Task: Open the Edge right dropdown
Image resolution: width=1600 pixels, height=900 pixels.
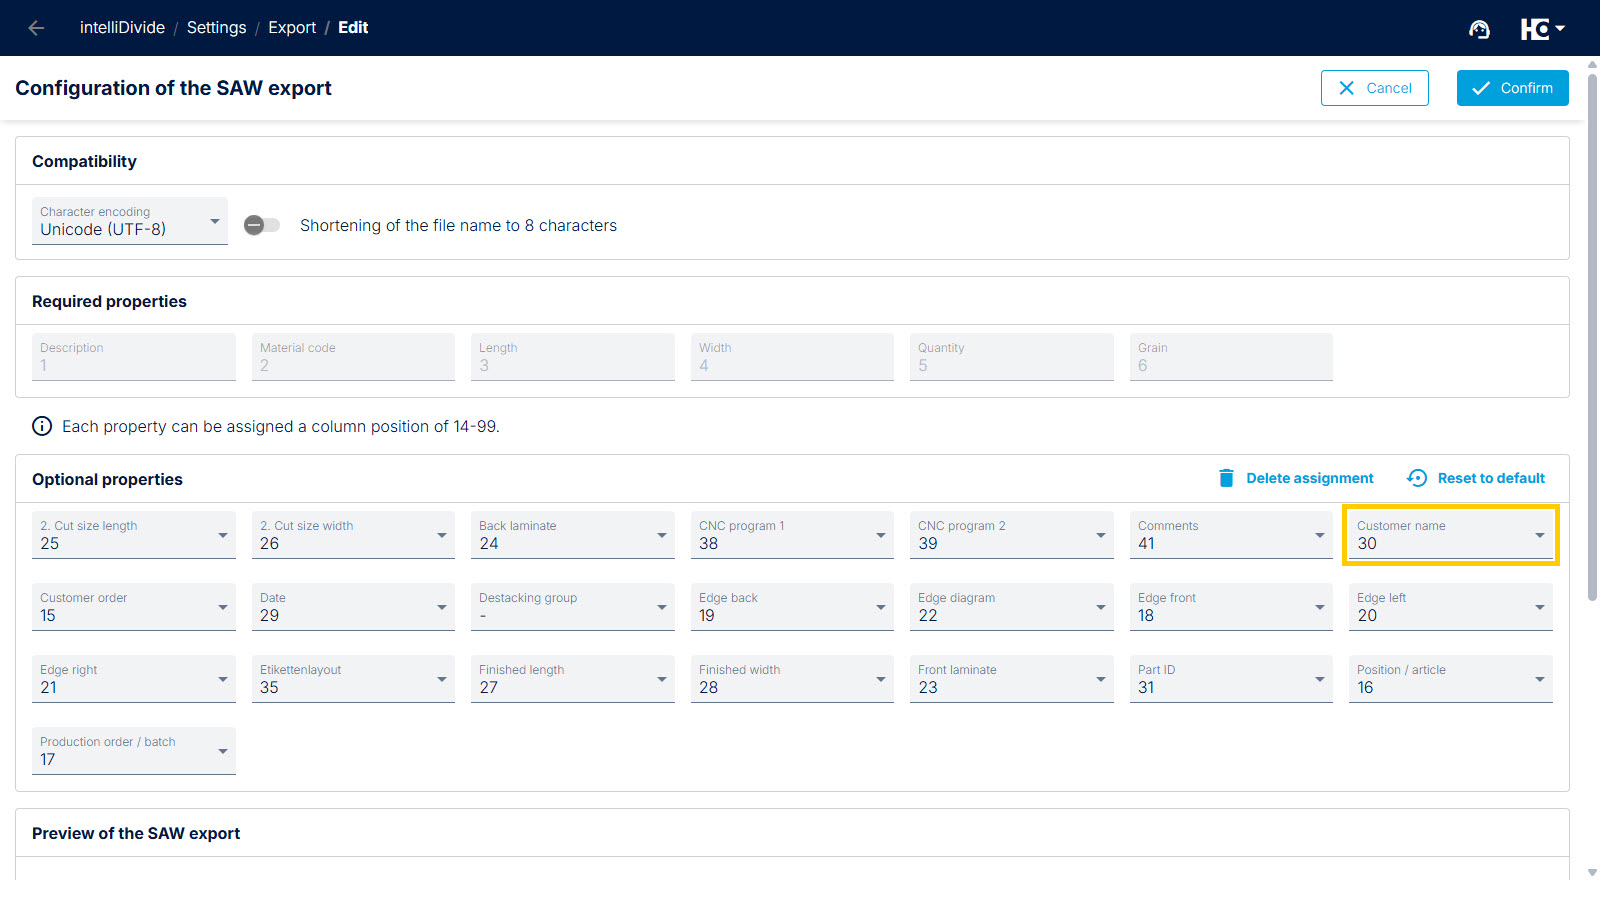Action: (x=134, y=679)
